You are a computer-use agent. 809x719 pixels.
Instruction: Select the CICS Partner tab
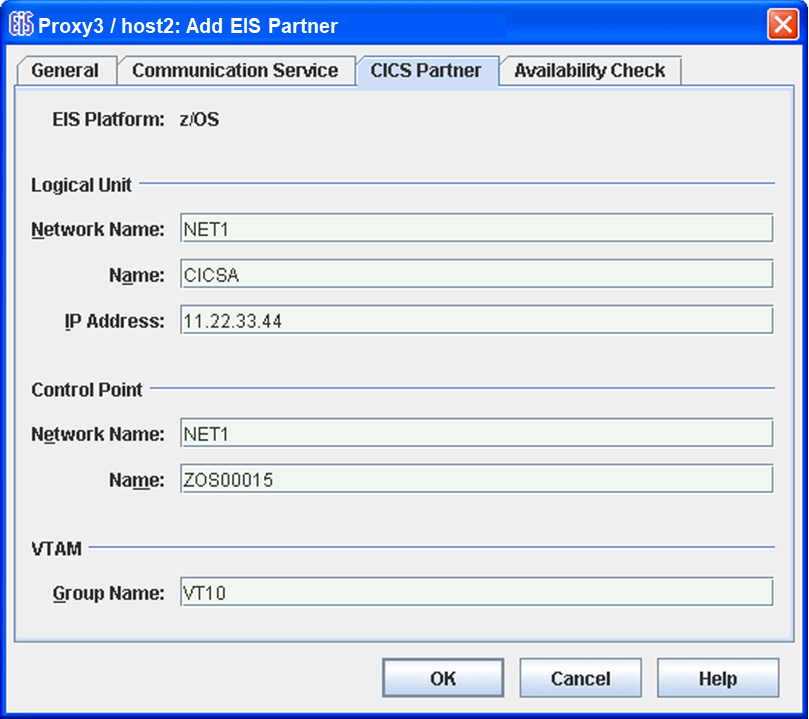point(426,71)
